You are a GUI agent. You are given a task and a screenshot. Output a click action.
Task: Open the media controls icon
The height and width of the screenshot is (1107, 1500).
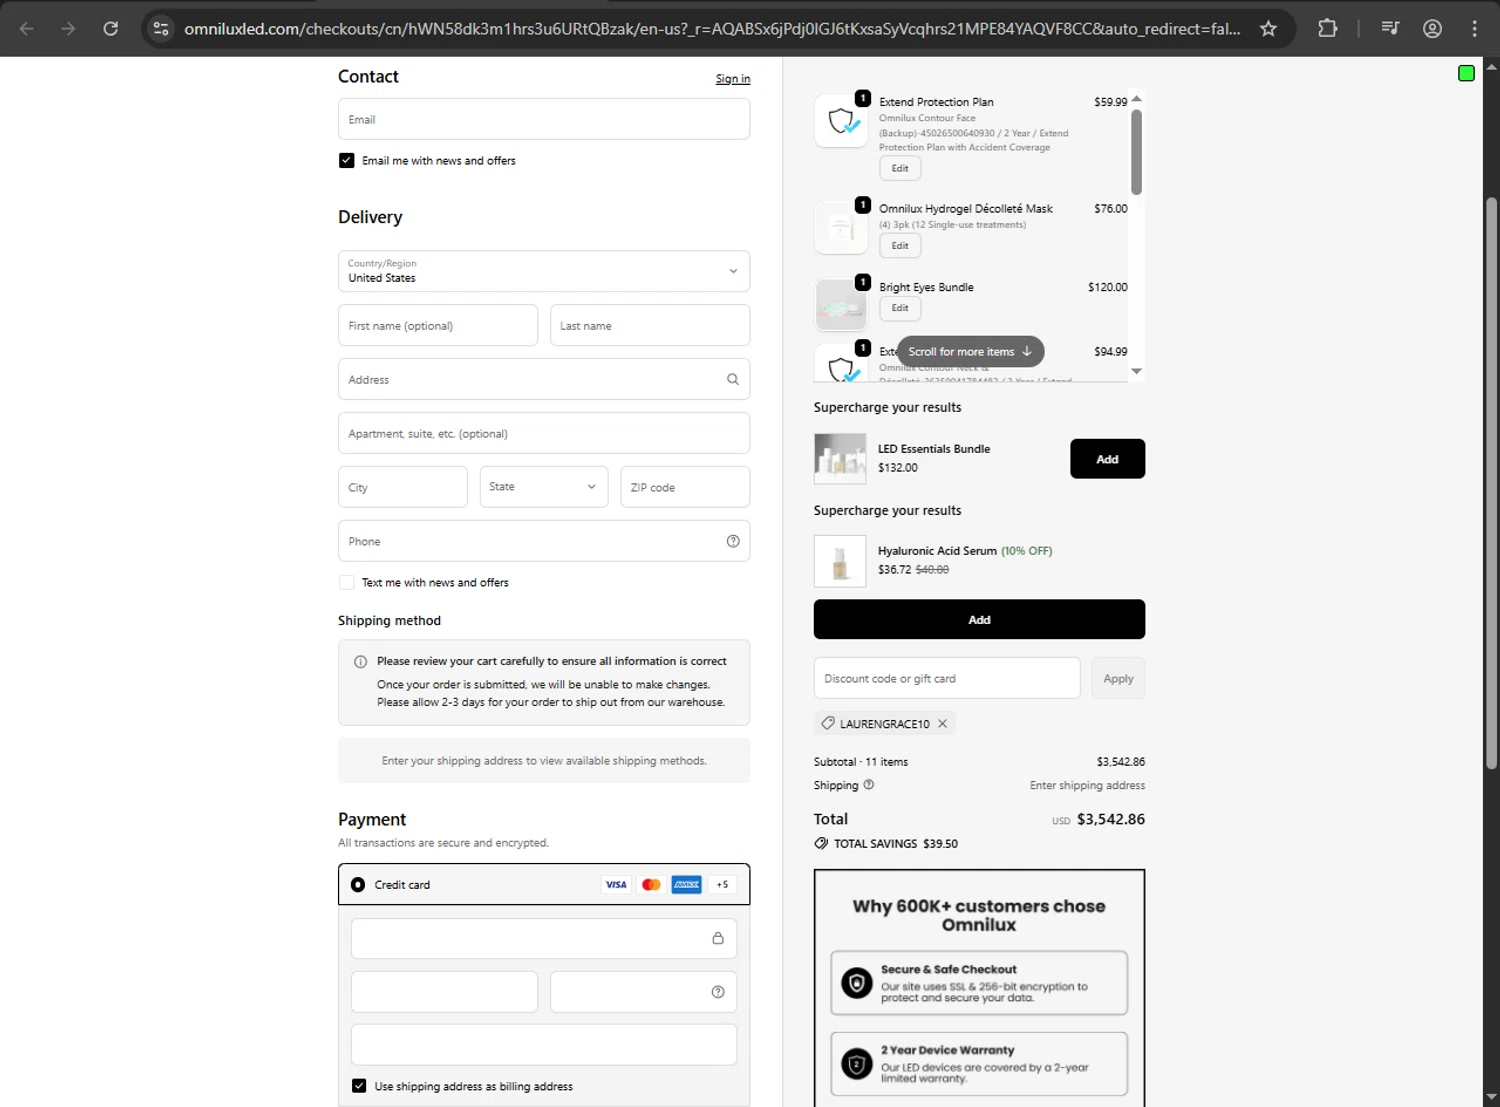(x=1390, y=28)
